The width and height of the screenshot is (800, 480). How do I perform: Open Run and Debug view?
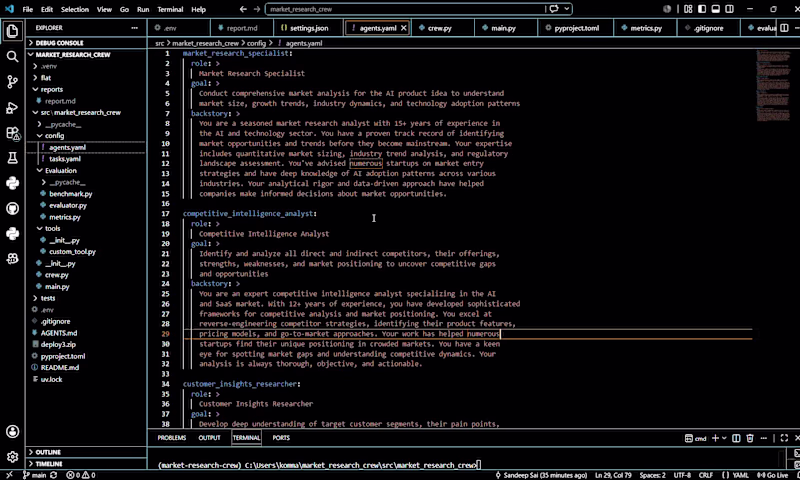coord(12,108)
